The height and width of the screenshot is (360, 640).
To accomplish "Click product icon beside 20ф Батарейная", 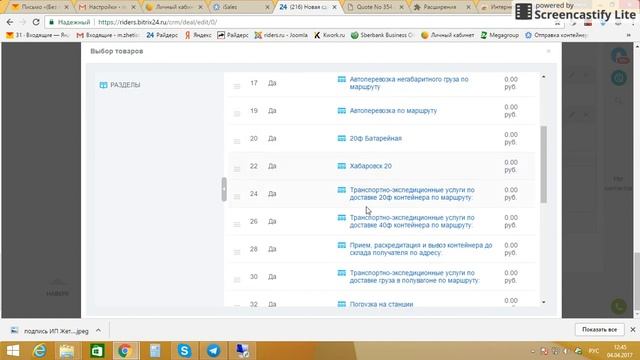I will click(342, 138).
